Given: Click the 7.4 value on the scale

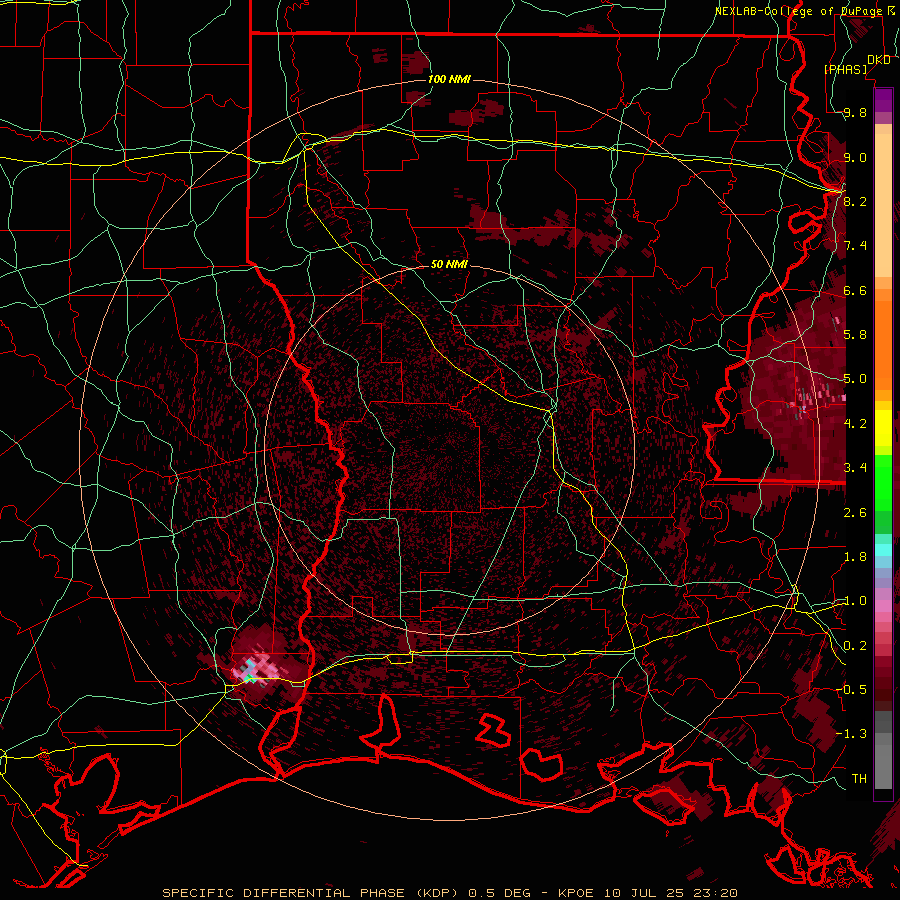Looking at the screenshot, I should pos(855,246).
